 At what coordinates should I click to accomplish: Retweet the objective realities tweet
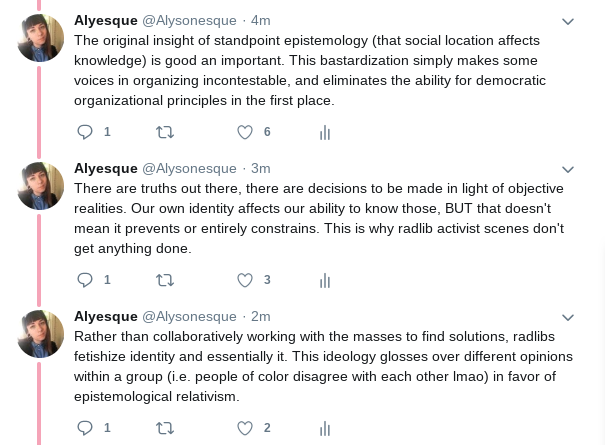coord(165,280)
